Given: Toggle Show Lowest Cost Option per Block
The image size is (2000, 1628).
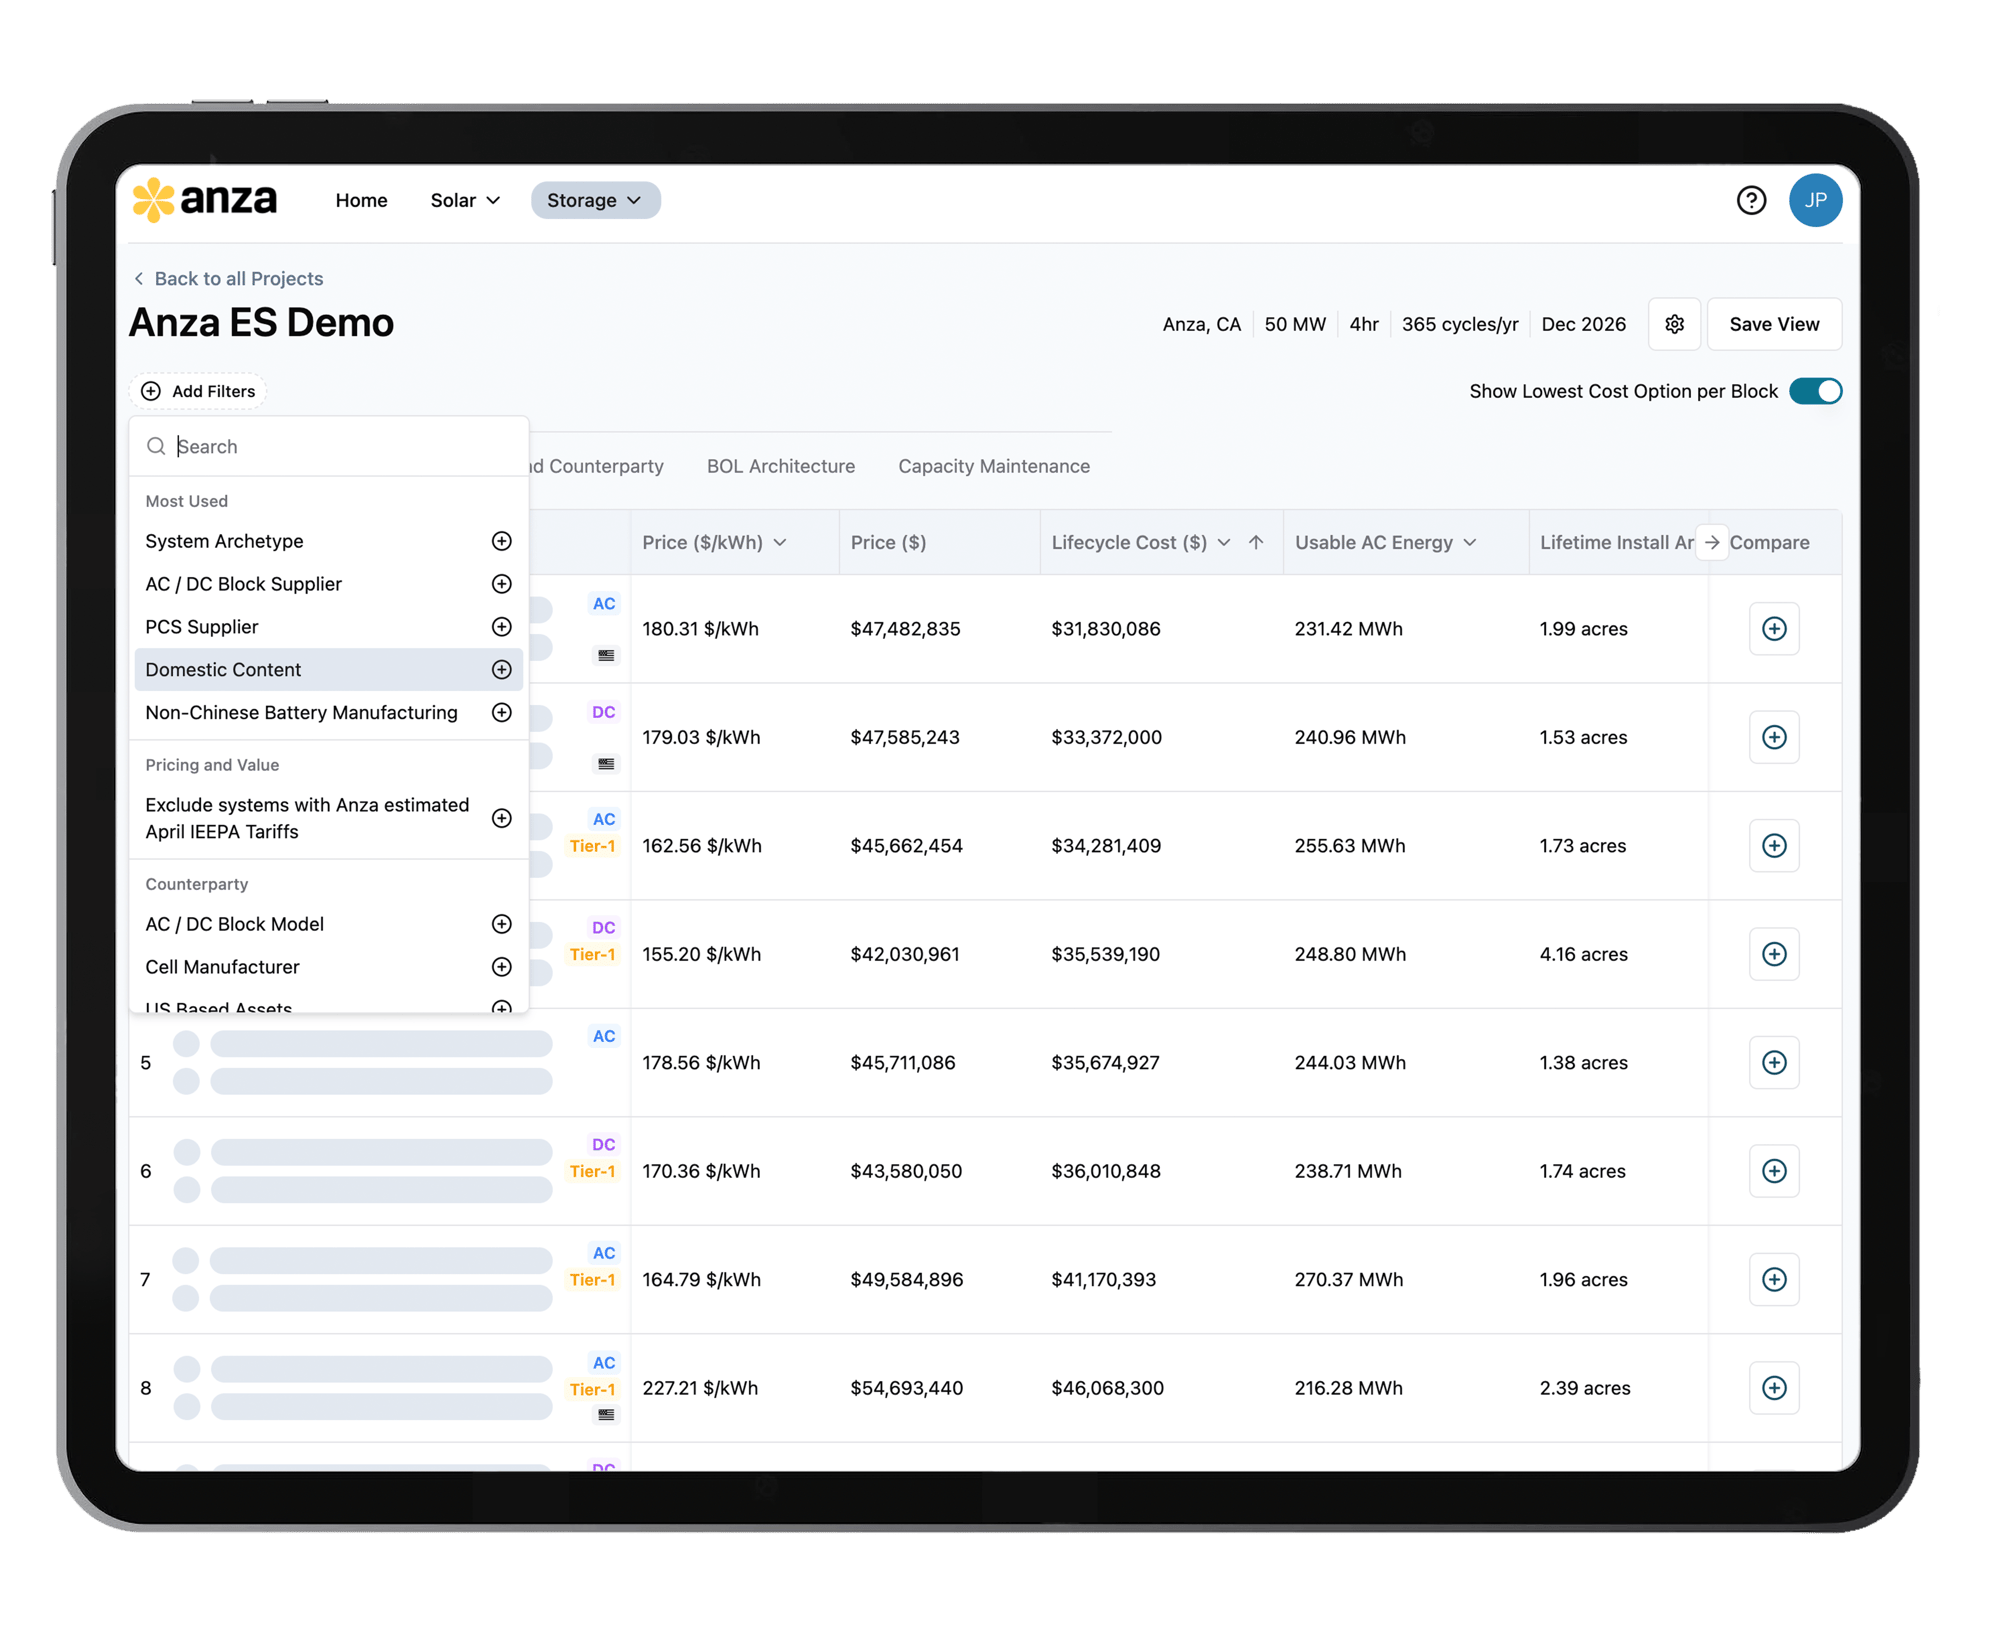Looking at the screenshot, I should coord(1815,391).
